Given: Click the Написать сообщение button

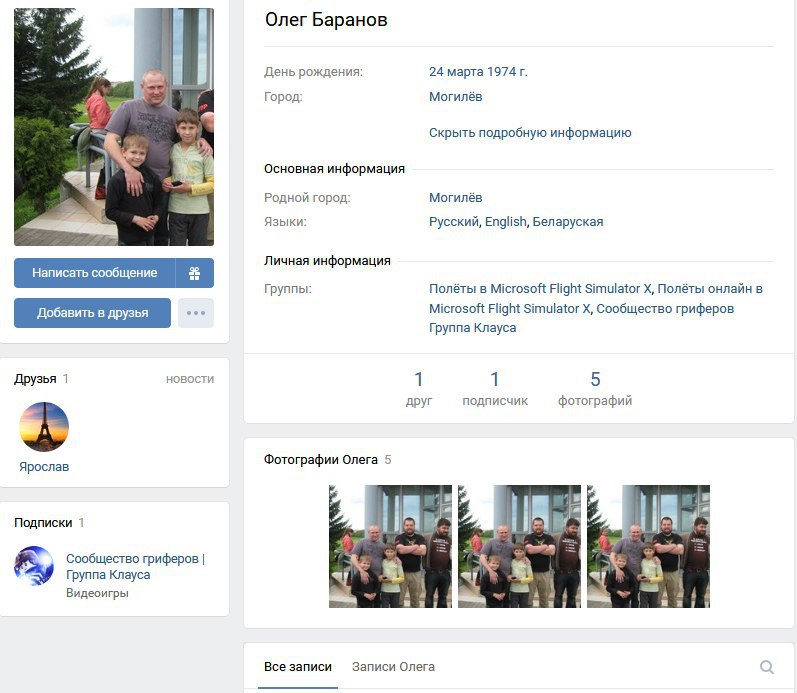Looking at the screenshot, I should (x=95, y=273).
